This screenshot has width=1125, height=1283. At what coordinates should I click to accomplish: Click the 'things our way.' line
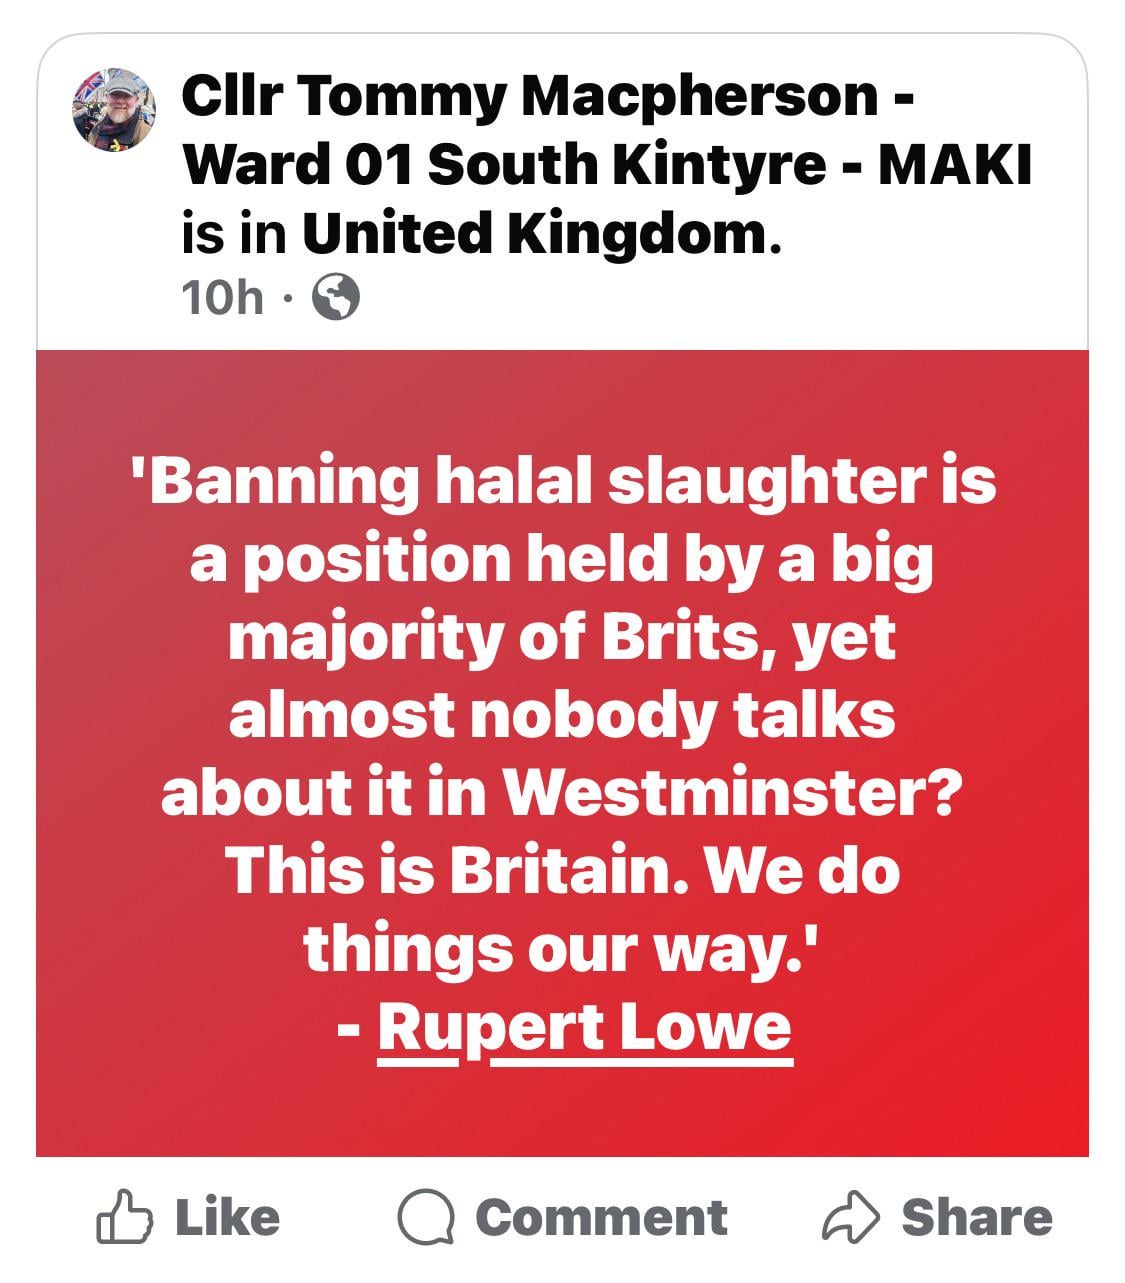point(562,947)
